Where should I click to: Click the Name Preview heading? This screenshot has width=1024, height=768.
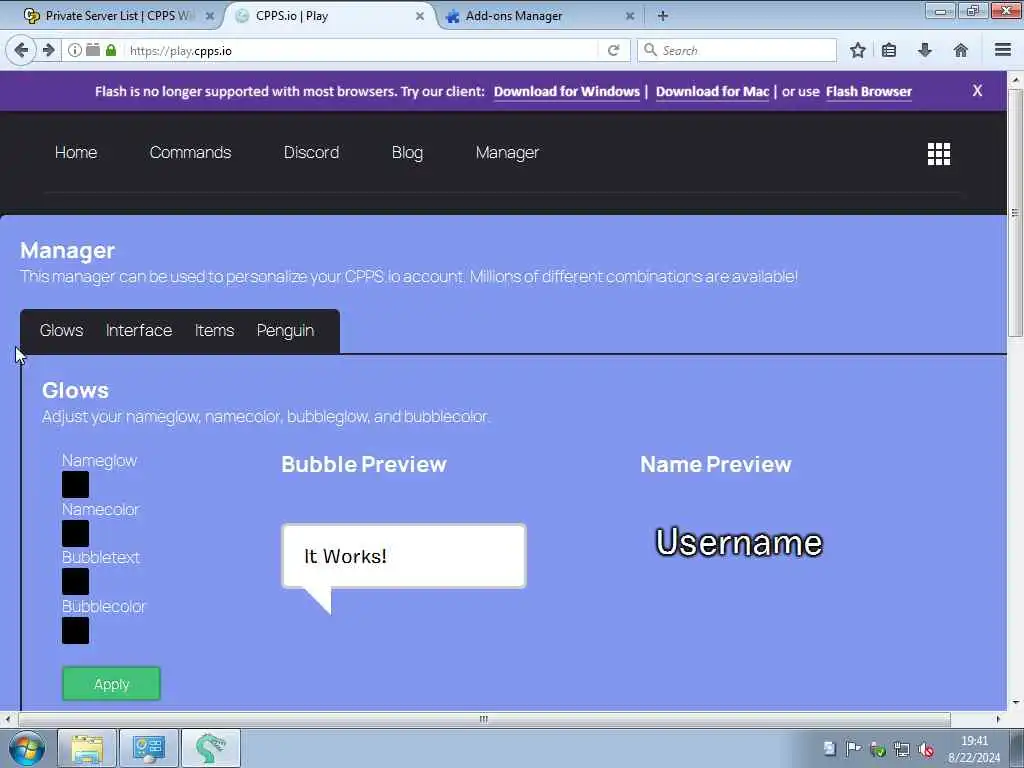[x=716, y=464]
